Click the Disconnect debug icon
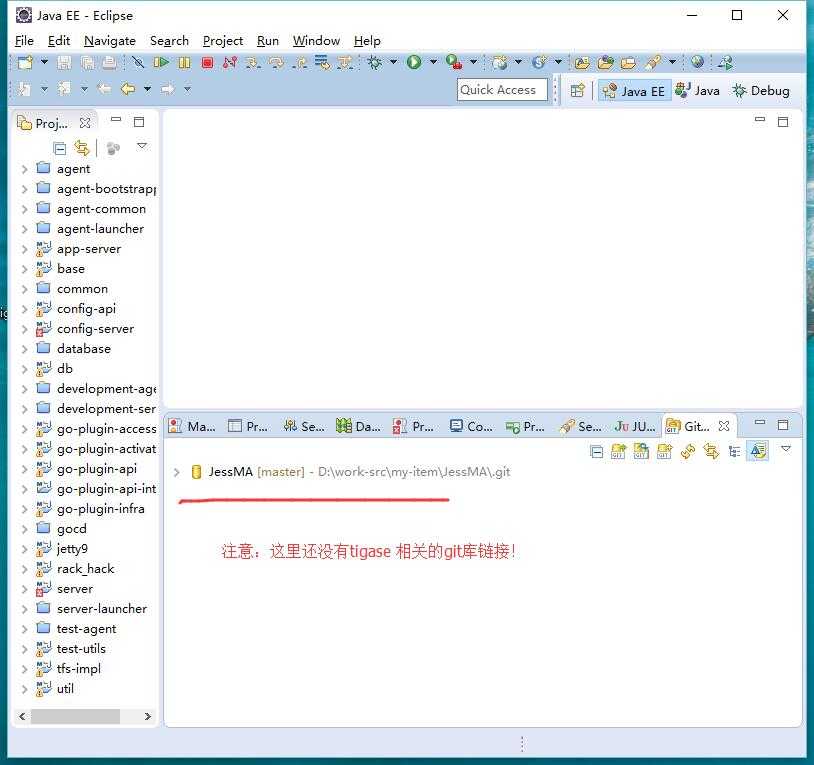Image resolution: width=814 pixels, height=765 pixels. coord(230,63)
